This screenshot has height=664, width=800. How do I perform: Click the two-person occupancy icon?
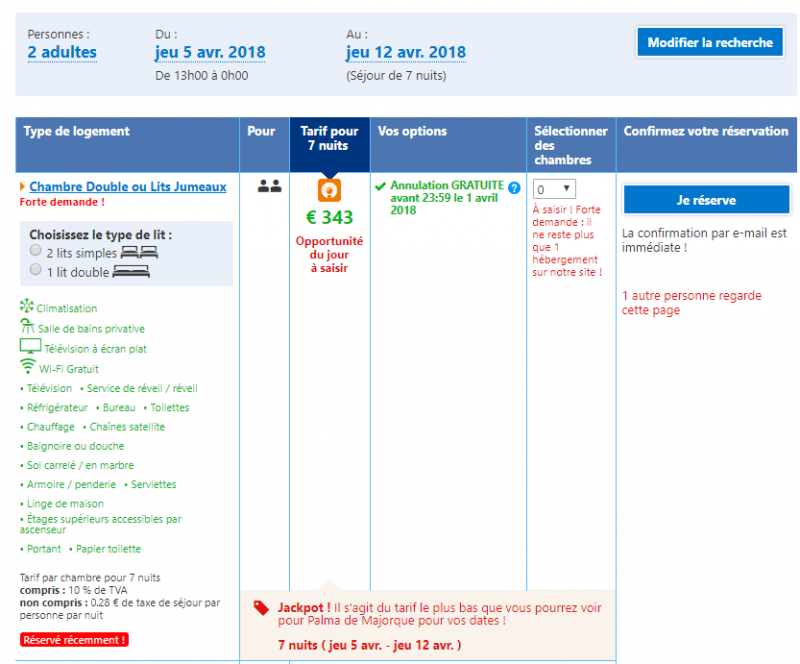tap(269, 186)
